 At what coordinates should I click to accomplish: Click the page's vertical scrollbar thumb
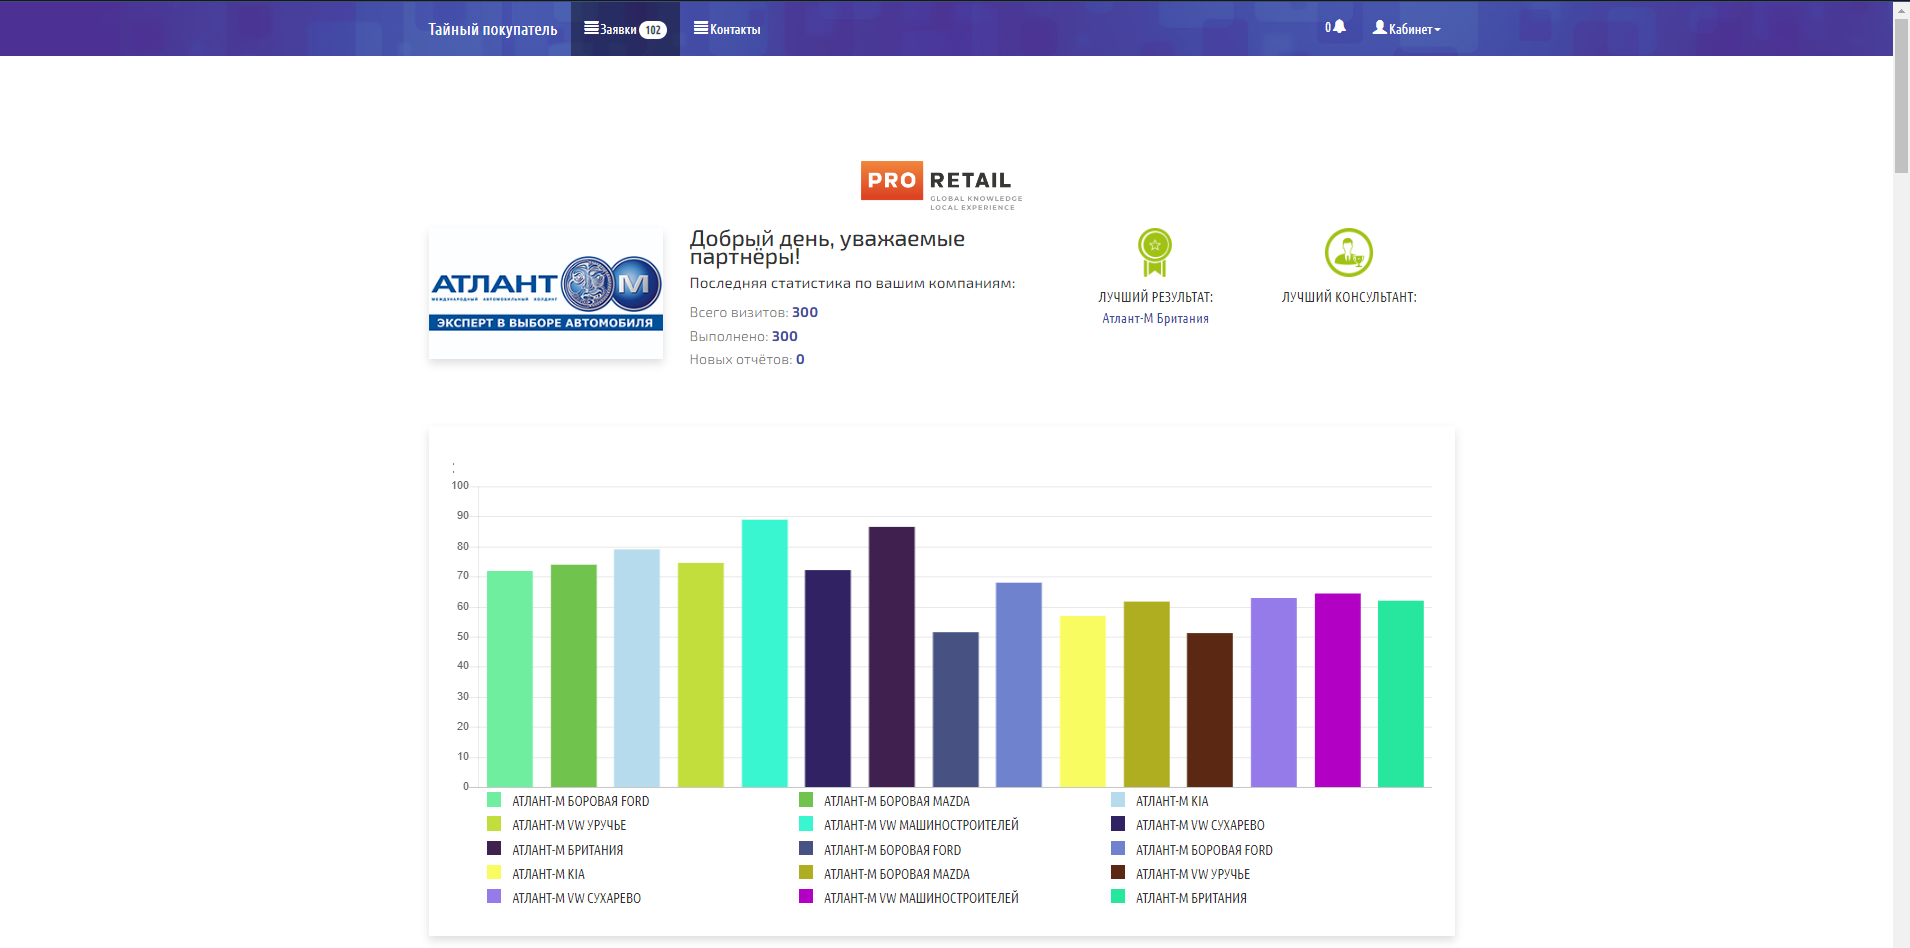pyautogui.click(x=1901, y=96)
